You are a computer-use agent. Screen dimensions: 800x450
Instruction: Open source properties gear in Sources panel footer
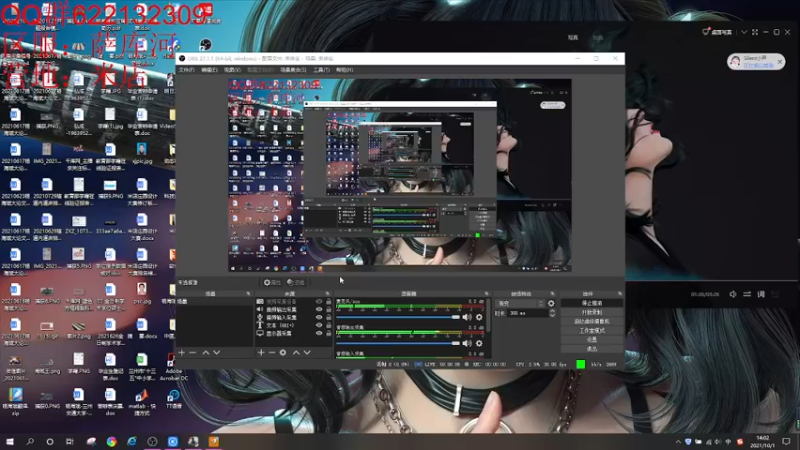283,353
